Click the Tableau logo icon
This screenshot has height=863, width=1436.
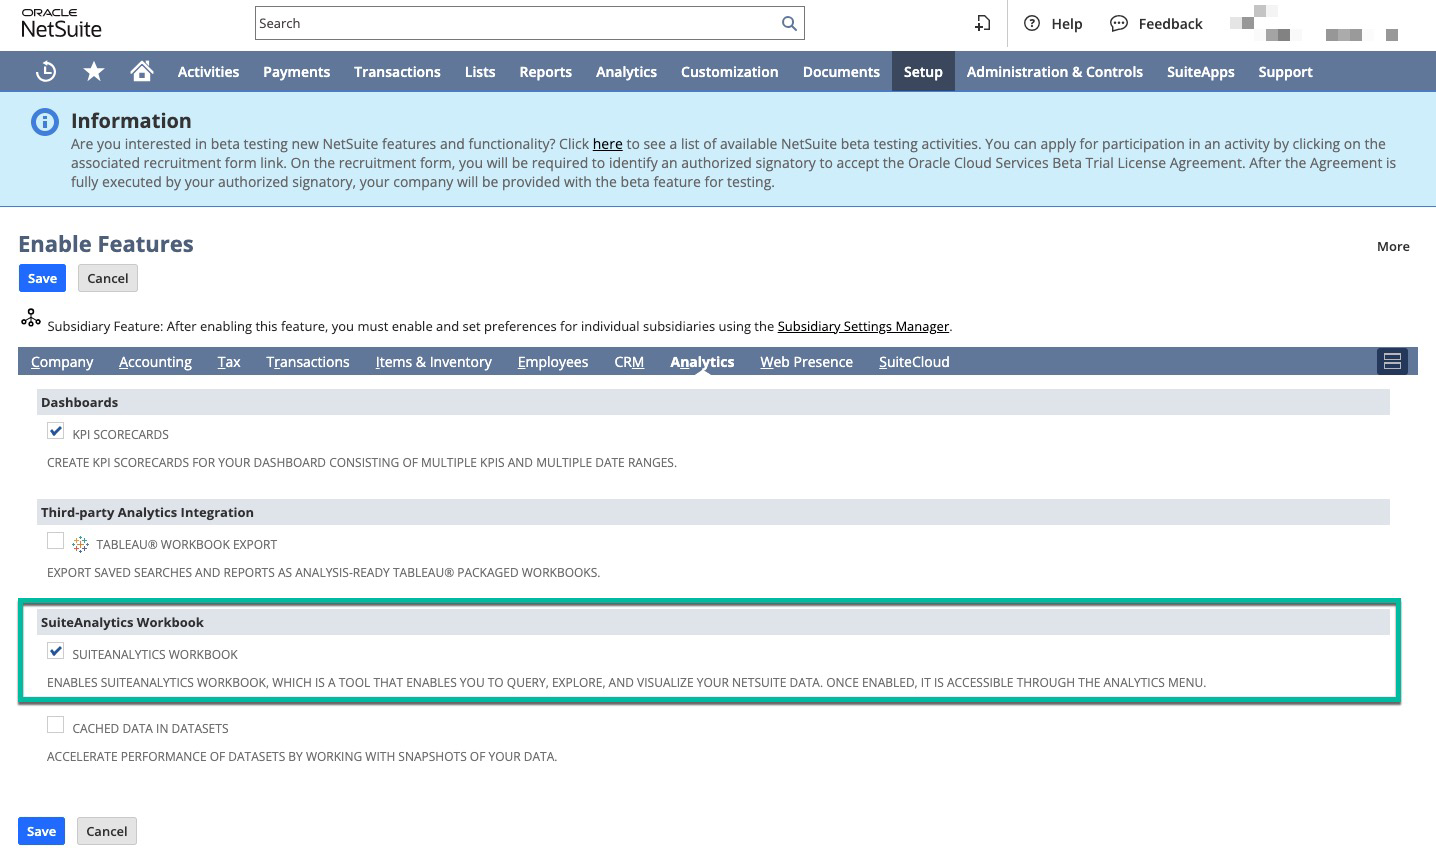pos(80,545)
